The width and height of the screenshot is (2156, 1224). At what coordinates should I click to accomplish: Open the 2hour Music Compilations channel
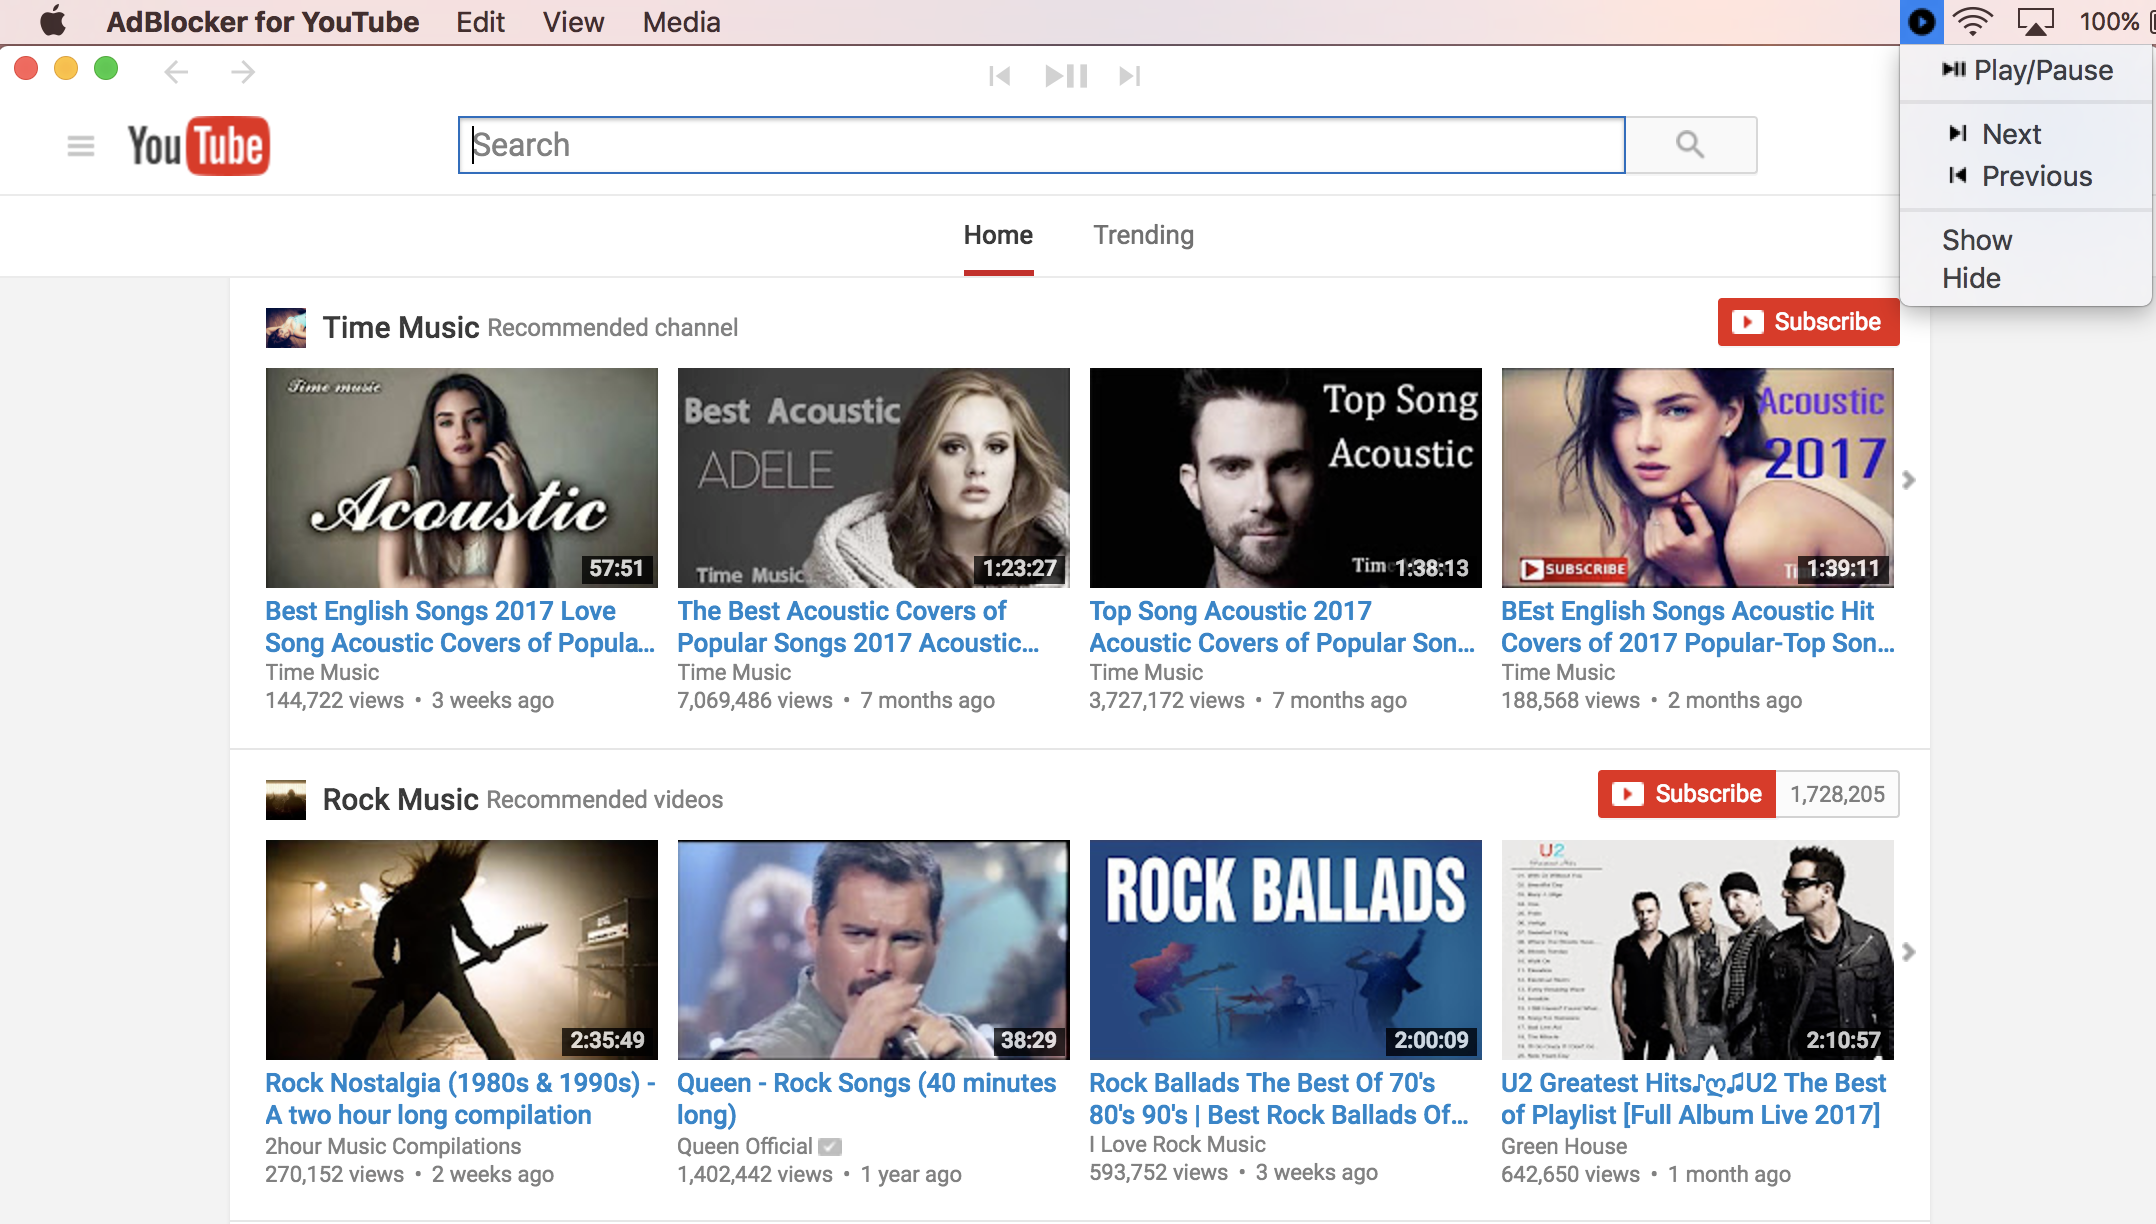tap(393, 1146)
